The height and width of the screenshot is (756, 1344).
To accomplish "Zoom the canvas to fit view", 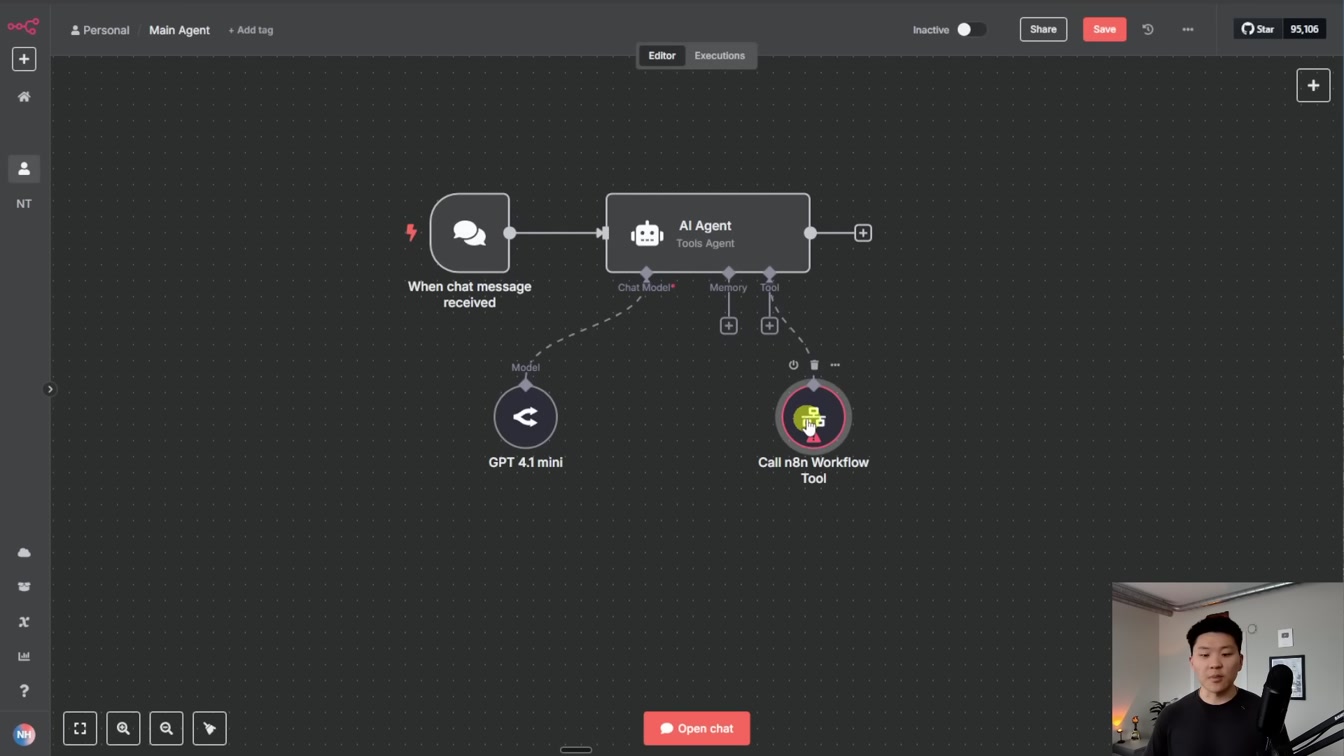I will (x=80, y=728).
